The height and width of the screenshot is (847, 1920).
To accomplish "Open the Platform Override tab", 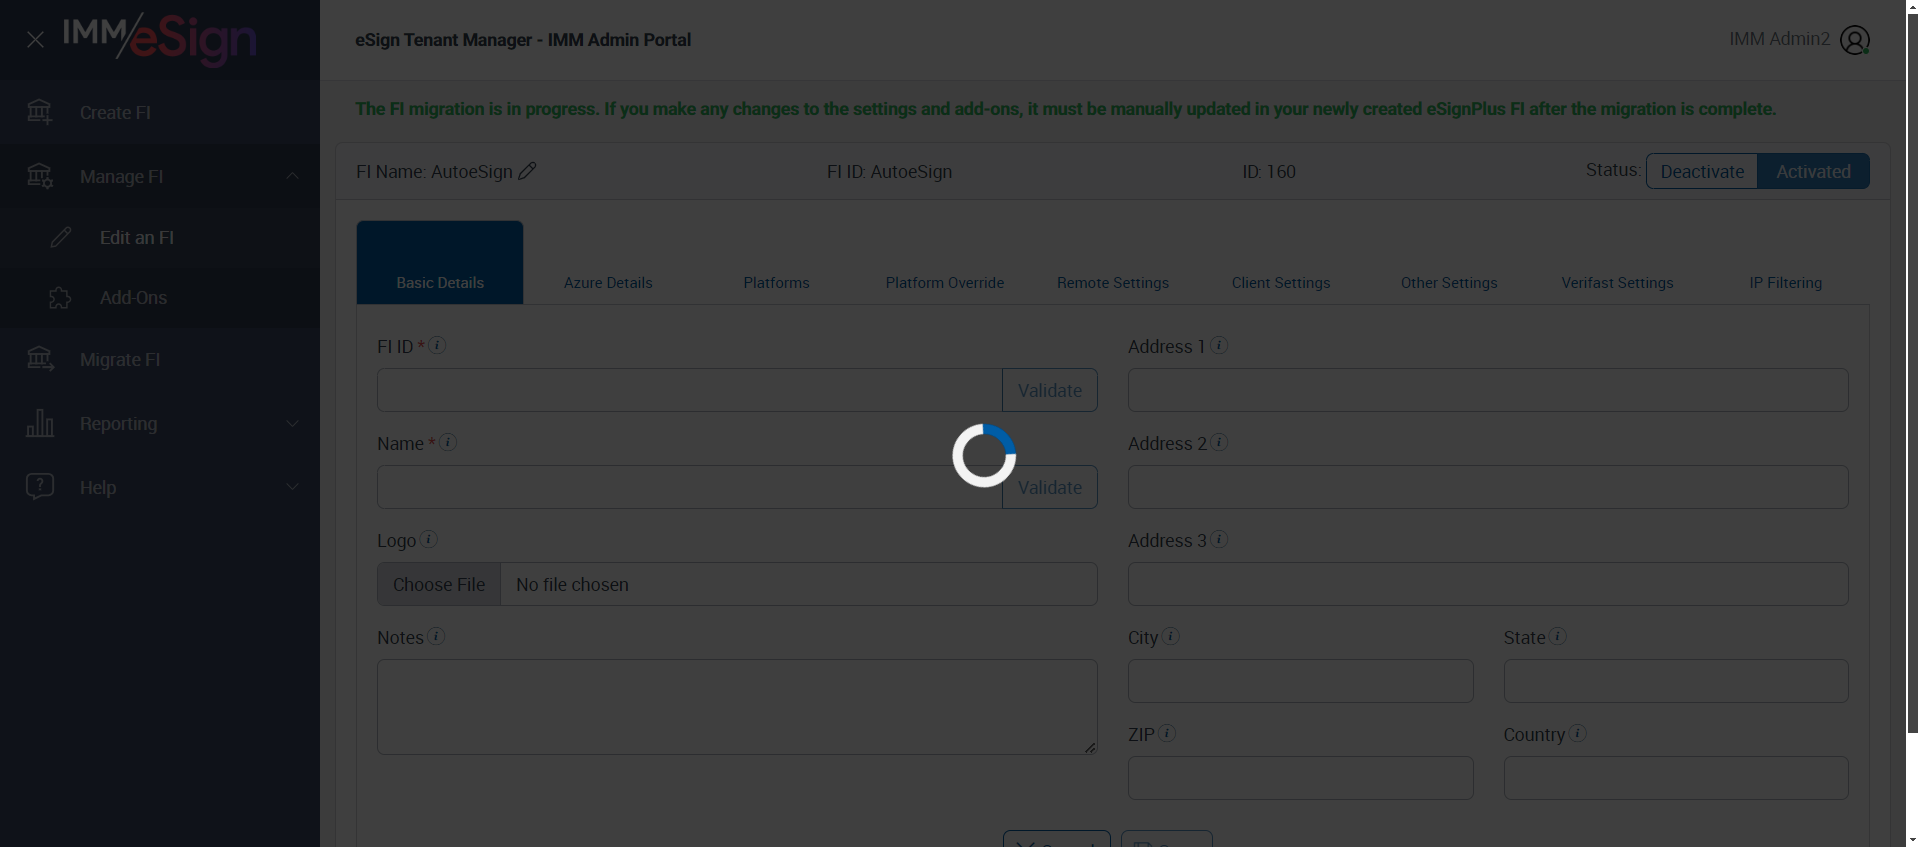I will click(x=945, y=283).
